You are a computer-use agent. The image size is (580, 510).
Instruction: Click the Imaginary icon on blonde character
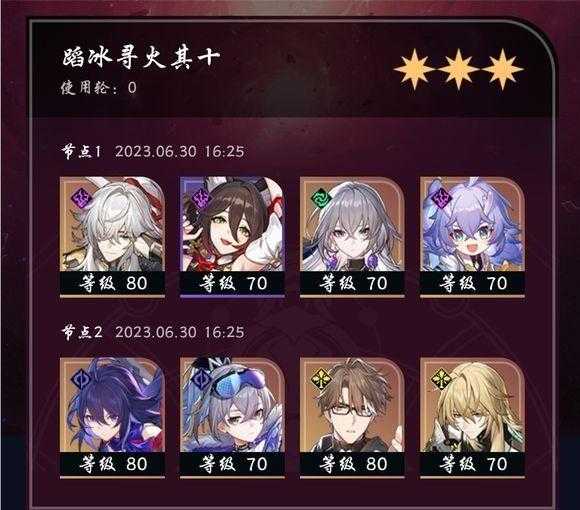(441, 379)
